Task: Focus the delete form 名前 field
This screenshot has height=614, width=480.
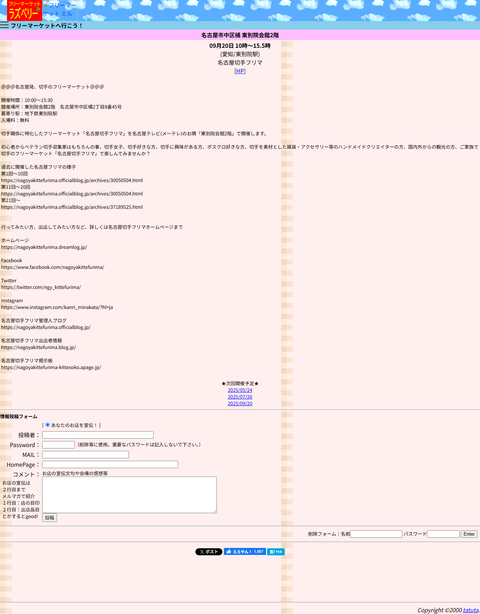Action: tap(376, 534)
